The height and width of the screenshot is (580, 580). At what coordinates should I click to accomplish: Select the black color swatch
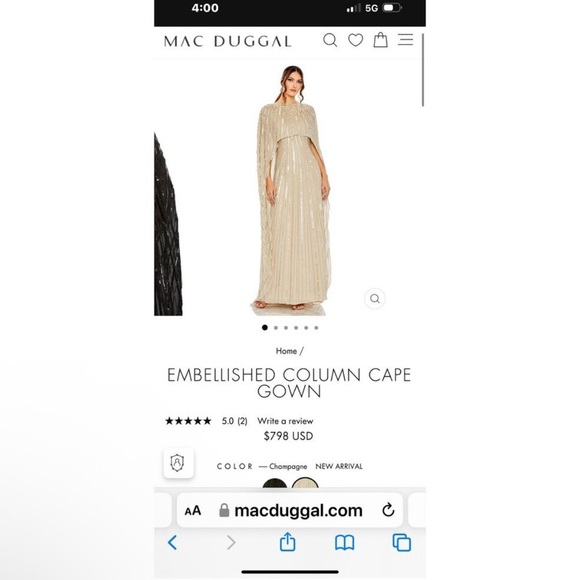274,483
